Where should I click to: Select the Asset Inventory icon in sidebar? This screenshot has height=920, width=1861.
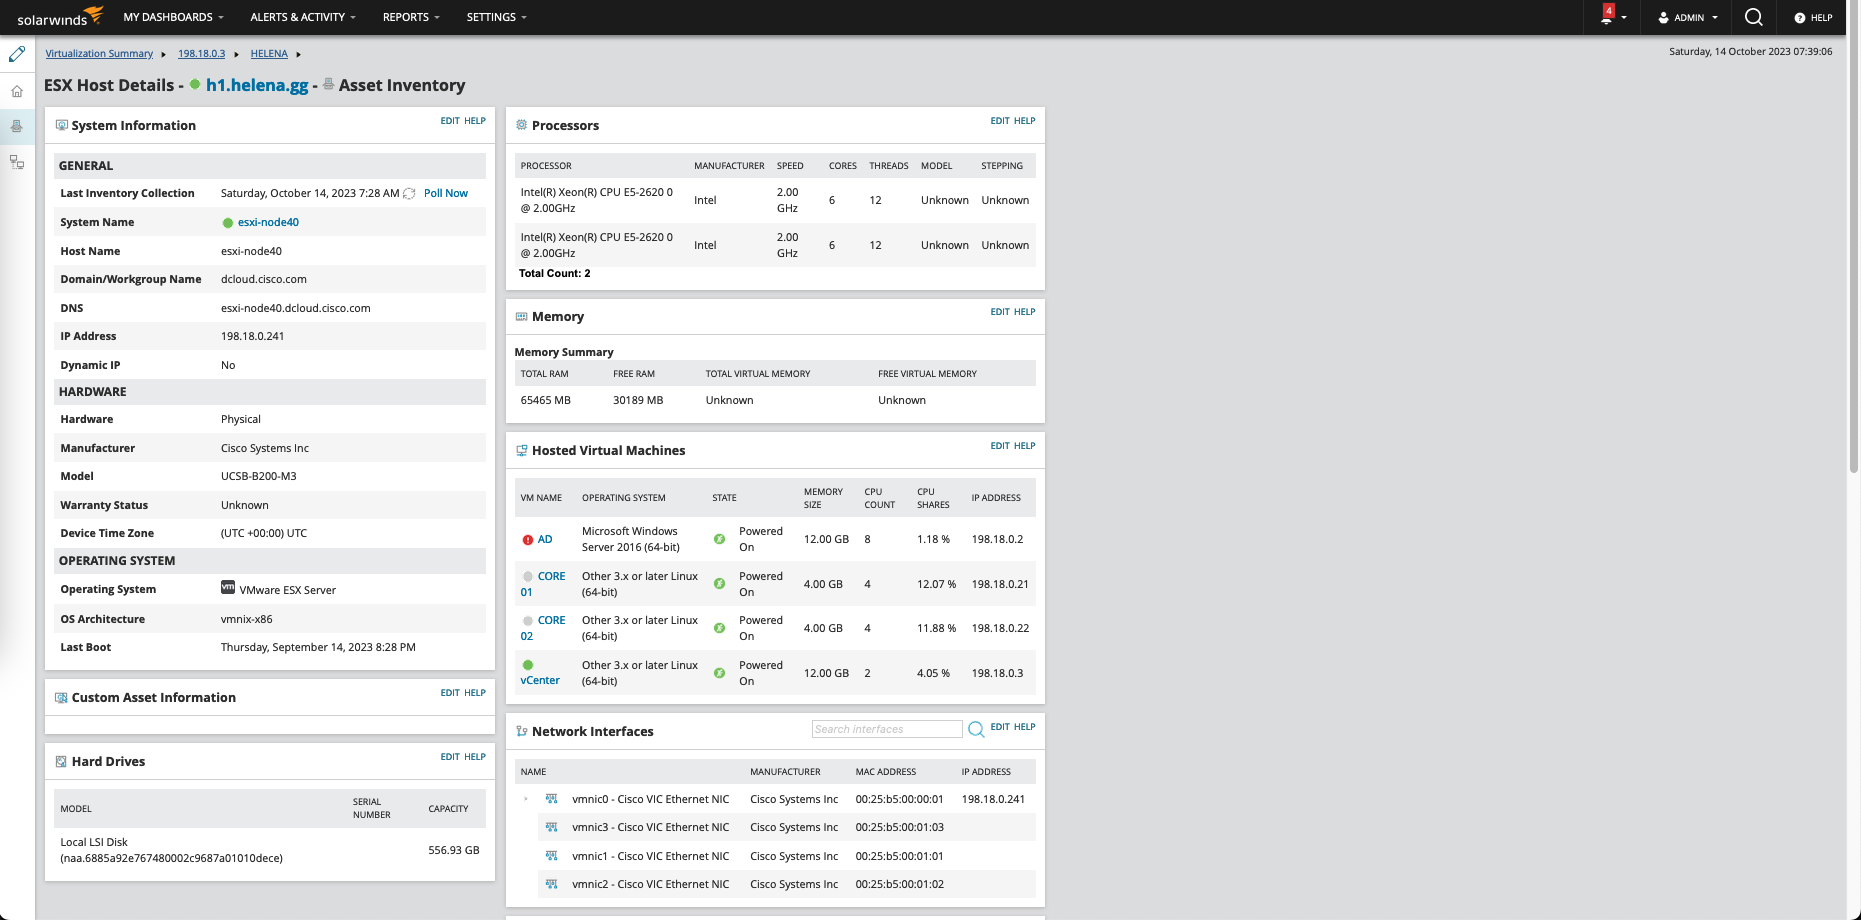(x=17, y=126)
